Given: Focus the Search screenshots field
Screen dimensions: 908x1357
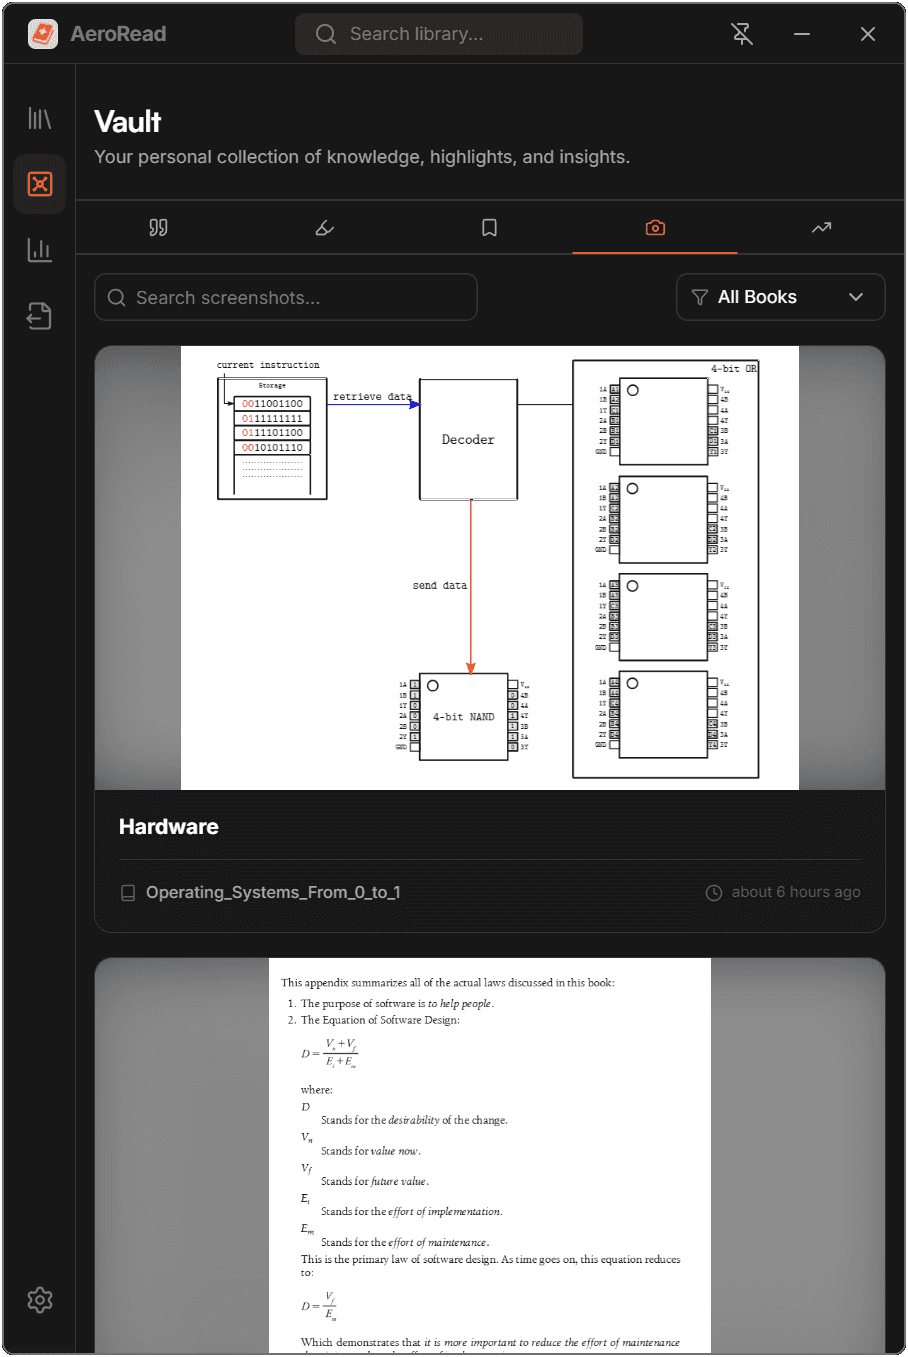Looking at the screenshot, I should point(286,298).
